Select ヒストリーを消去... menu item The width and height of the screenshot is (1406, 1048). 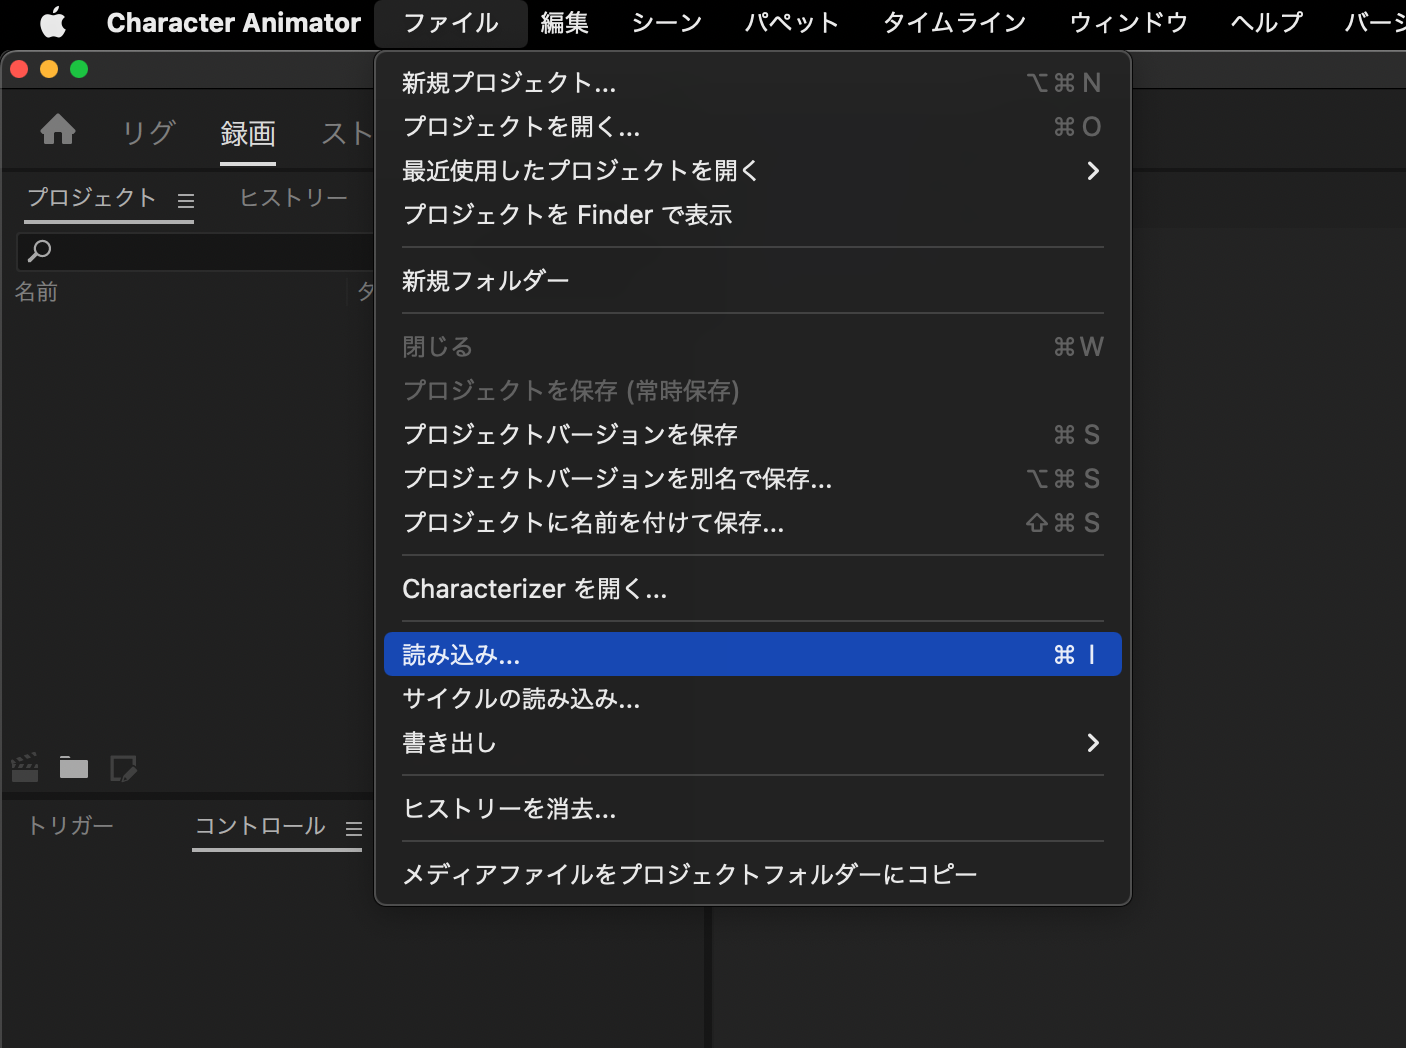click(752, 809)
